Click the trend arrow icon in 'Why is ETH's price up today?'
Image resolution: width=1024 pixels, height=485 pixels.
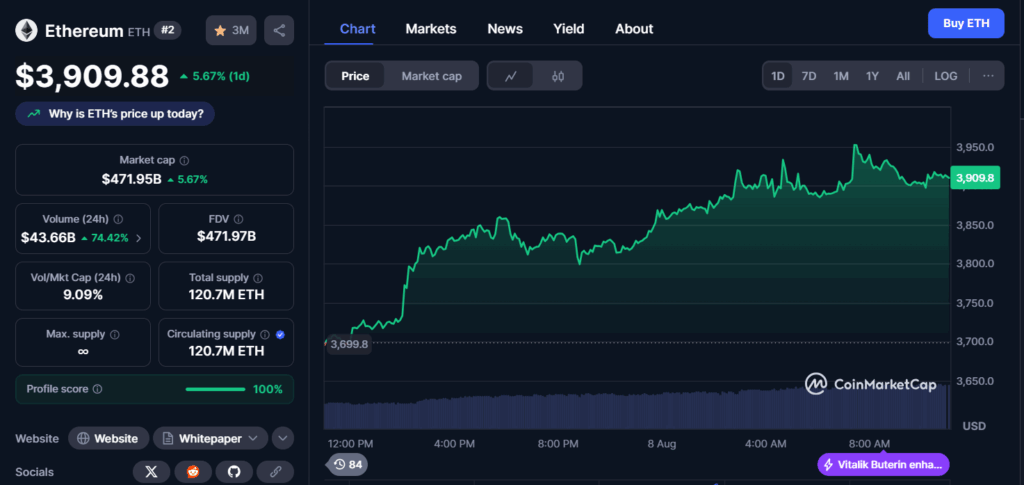pyautogui.click(x=33, y=114)
